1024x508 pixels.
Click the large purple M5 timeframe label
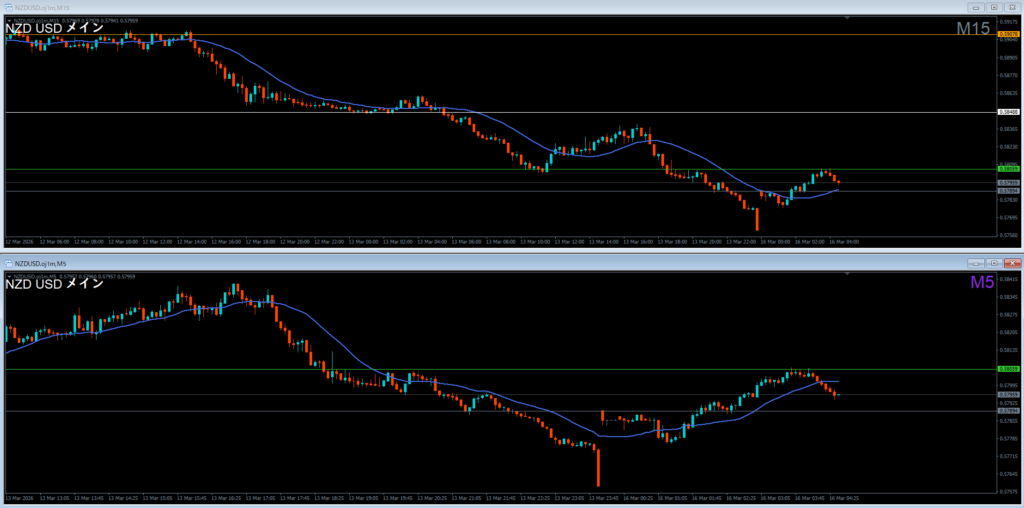coord(982,282)
